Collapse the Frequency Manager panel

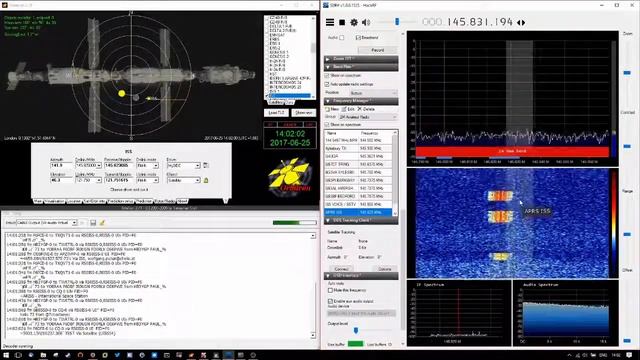pos(361,101)
